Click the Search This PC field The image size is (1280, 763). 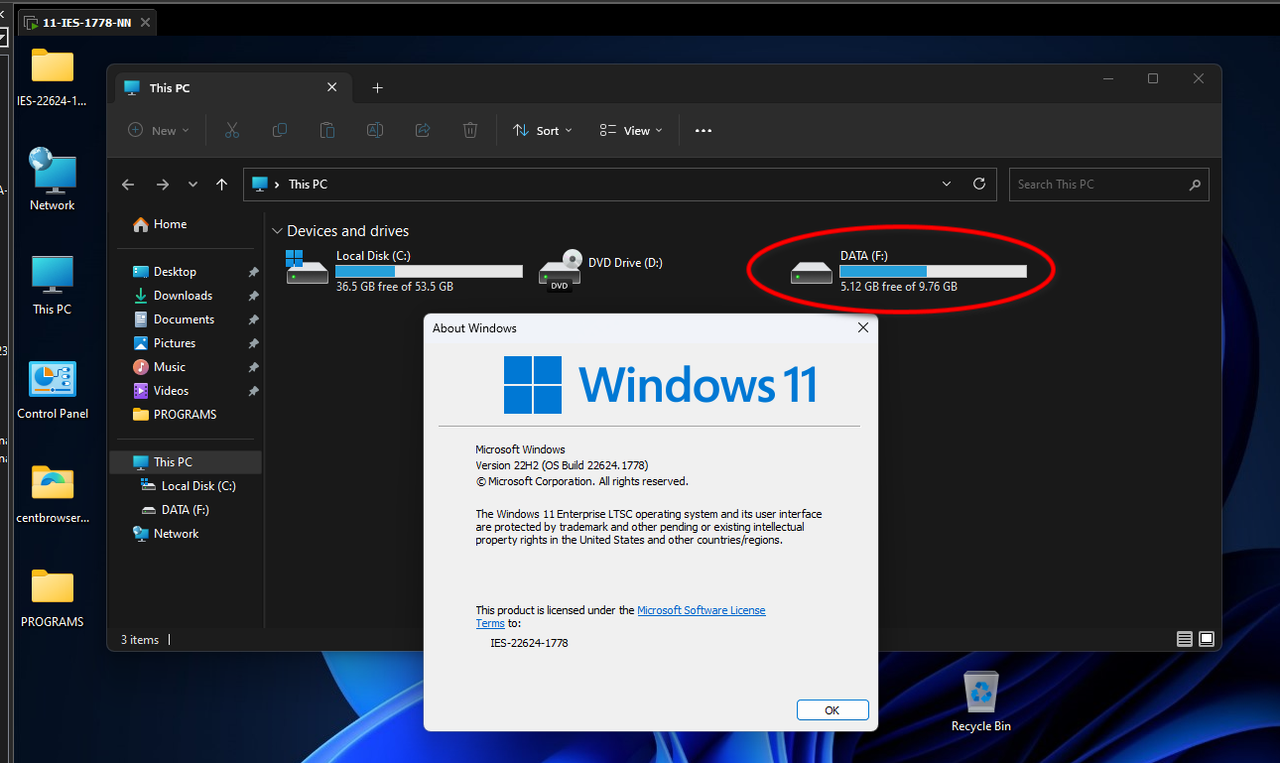[x=1109, y=184]
